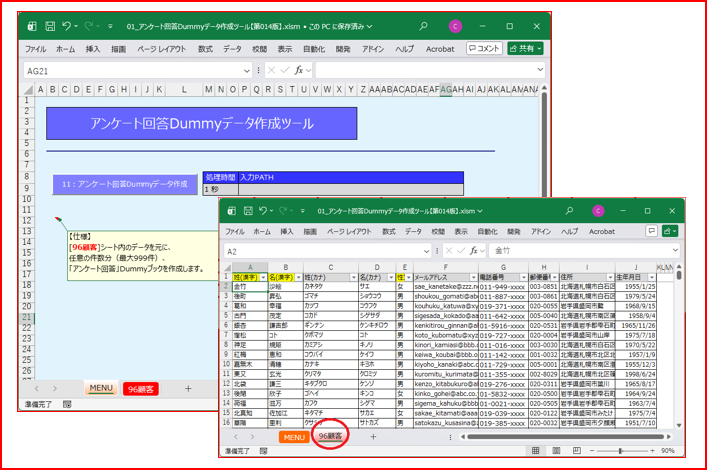The width and height of the screenshot is (707, 470).
Task: Add a new sheet in the front window
Action: pos(373,437)
